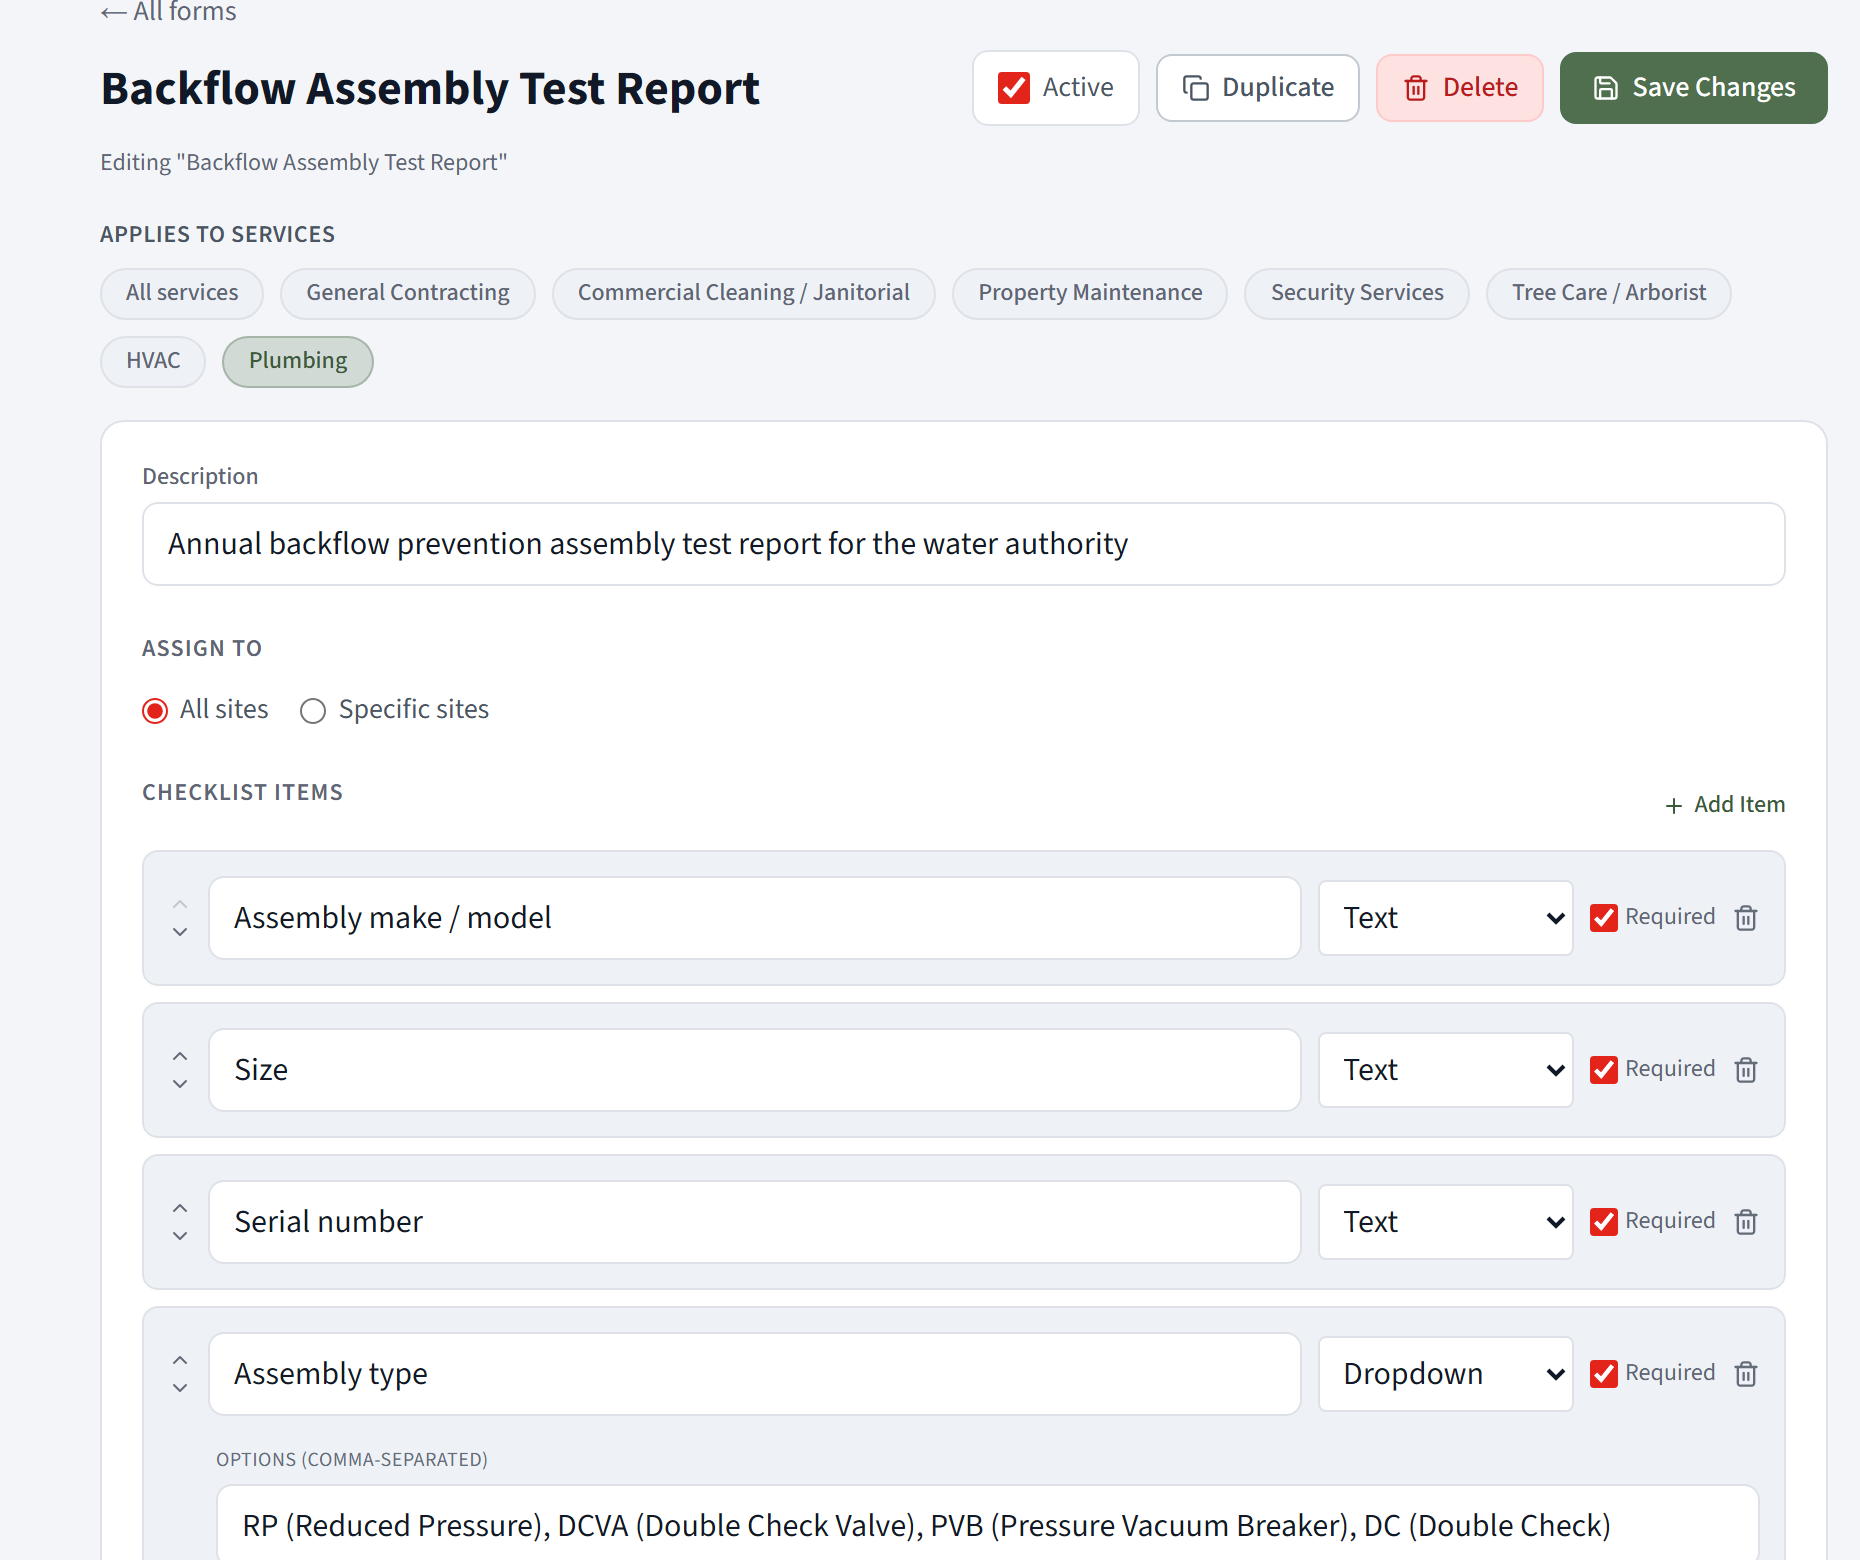Image resolution: width=1860 pixels, height=1560 pixels.
Task: Move Size item down
Action: pos(180,1084)
